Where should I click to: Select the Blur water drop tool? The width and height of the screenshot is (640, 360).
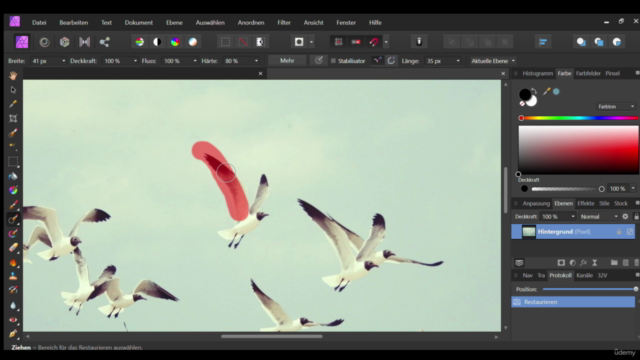13,305
